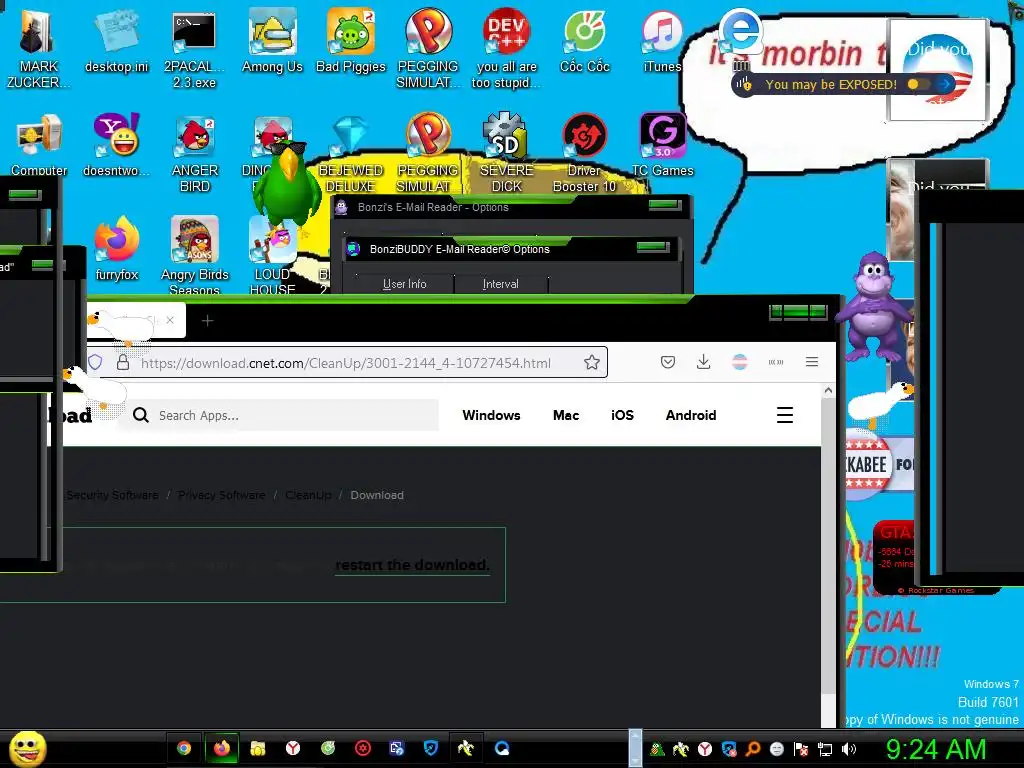Viewport: 1024px width, 768px height.
Task: Open the Yahoo 'doesntwo...' shortcut
Action: tap(116, 145)
